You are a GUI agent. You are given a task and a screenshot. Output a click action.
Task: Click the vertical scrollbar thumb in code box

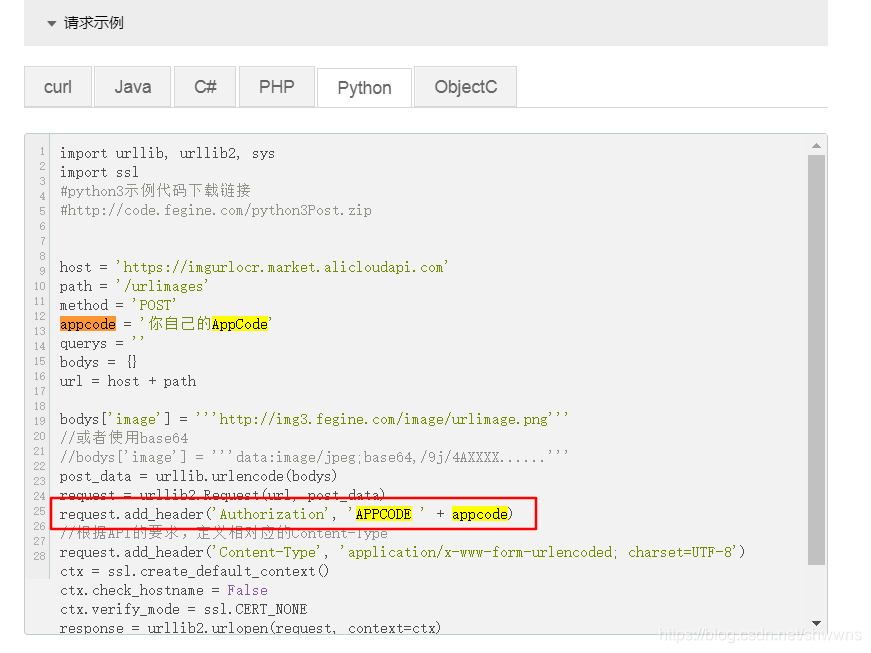pos(816,359)
